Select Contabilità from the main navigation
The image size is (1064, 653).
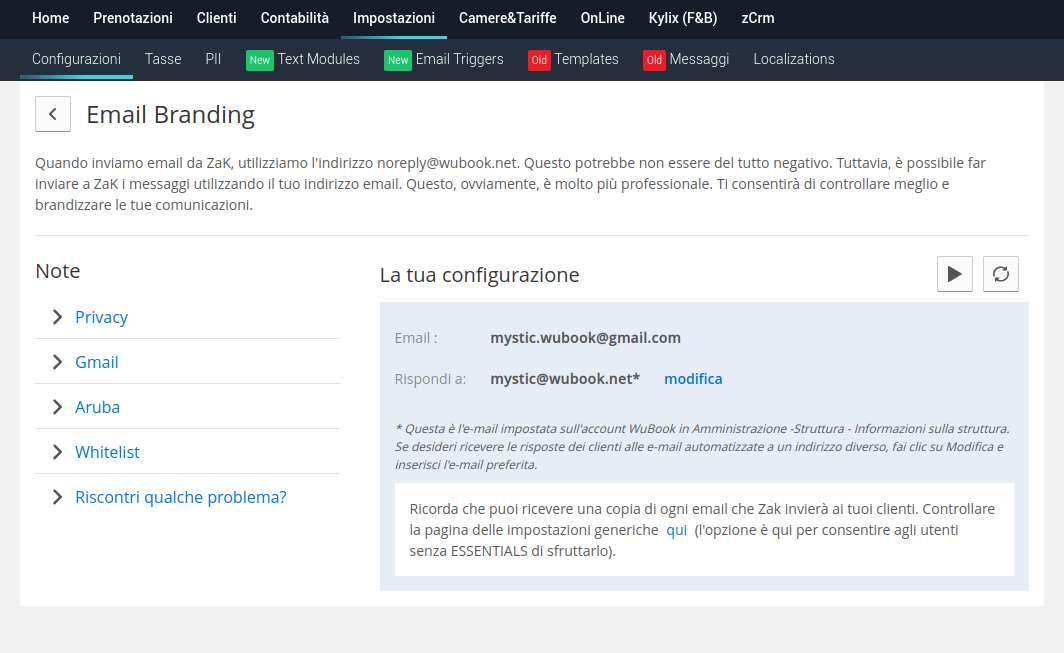[294, 18]
